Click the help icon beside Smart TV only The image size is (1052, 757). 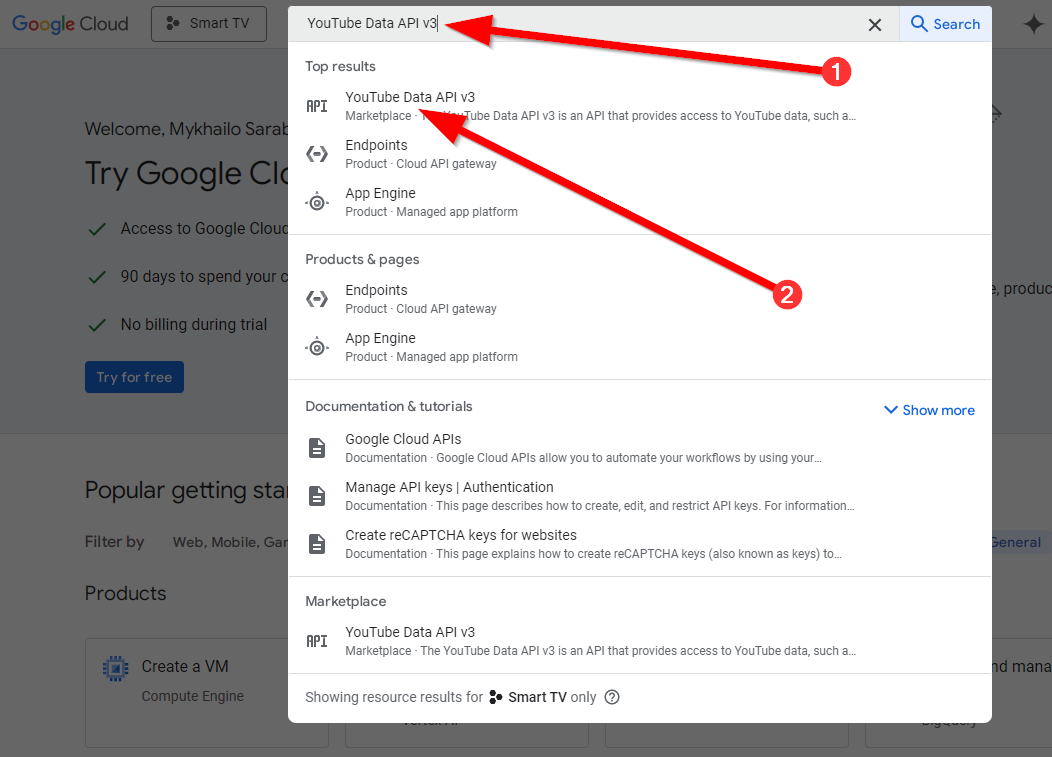pyautogui.click(x=612, y=697)
